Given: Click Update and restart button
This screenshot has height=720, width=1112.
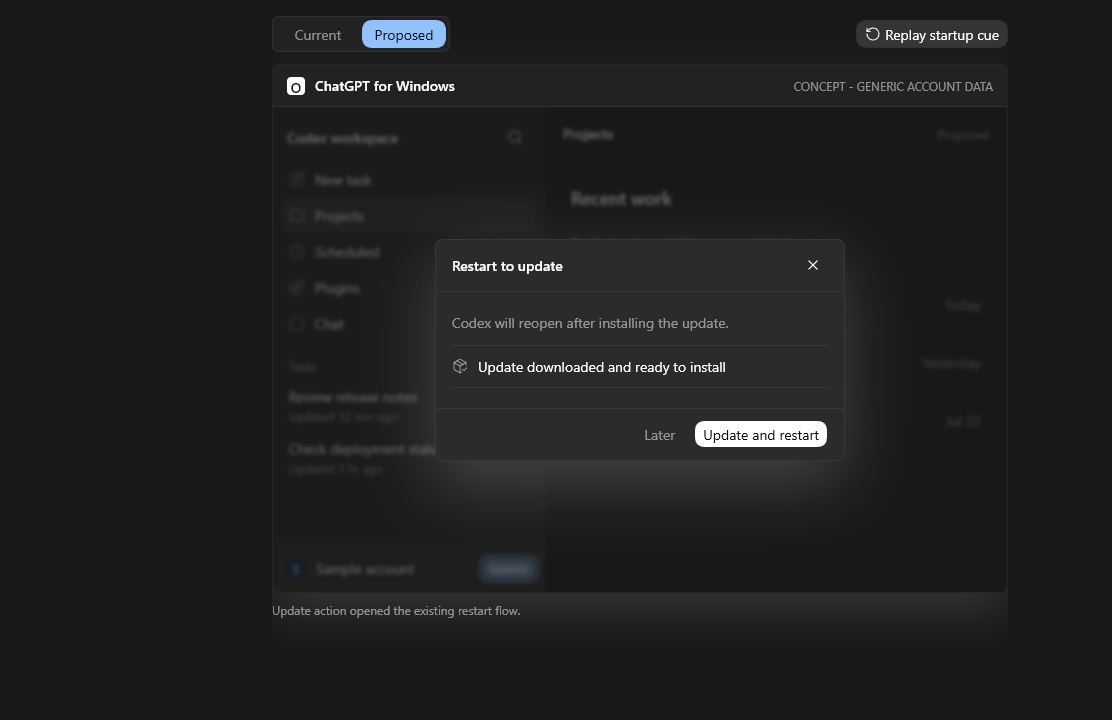Looking at the screenshot, I should click(x=760, y=435).
